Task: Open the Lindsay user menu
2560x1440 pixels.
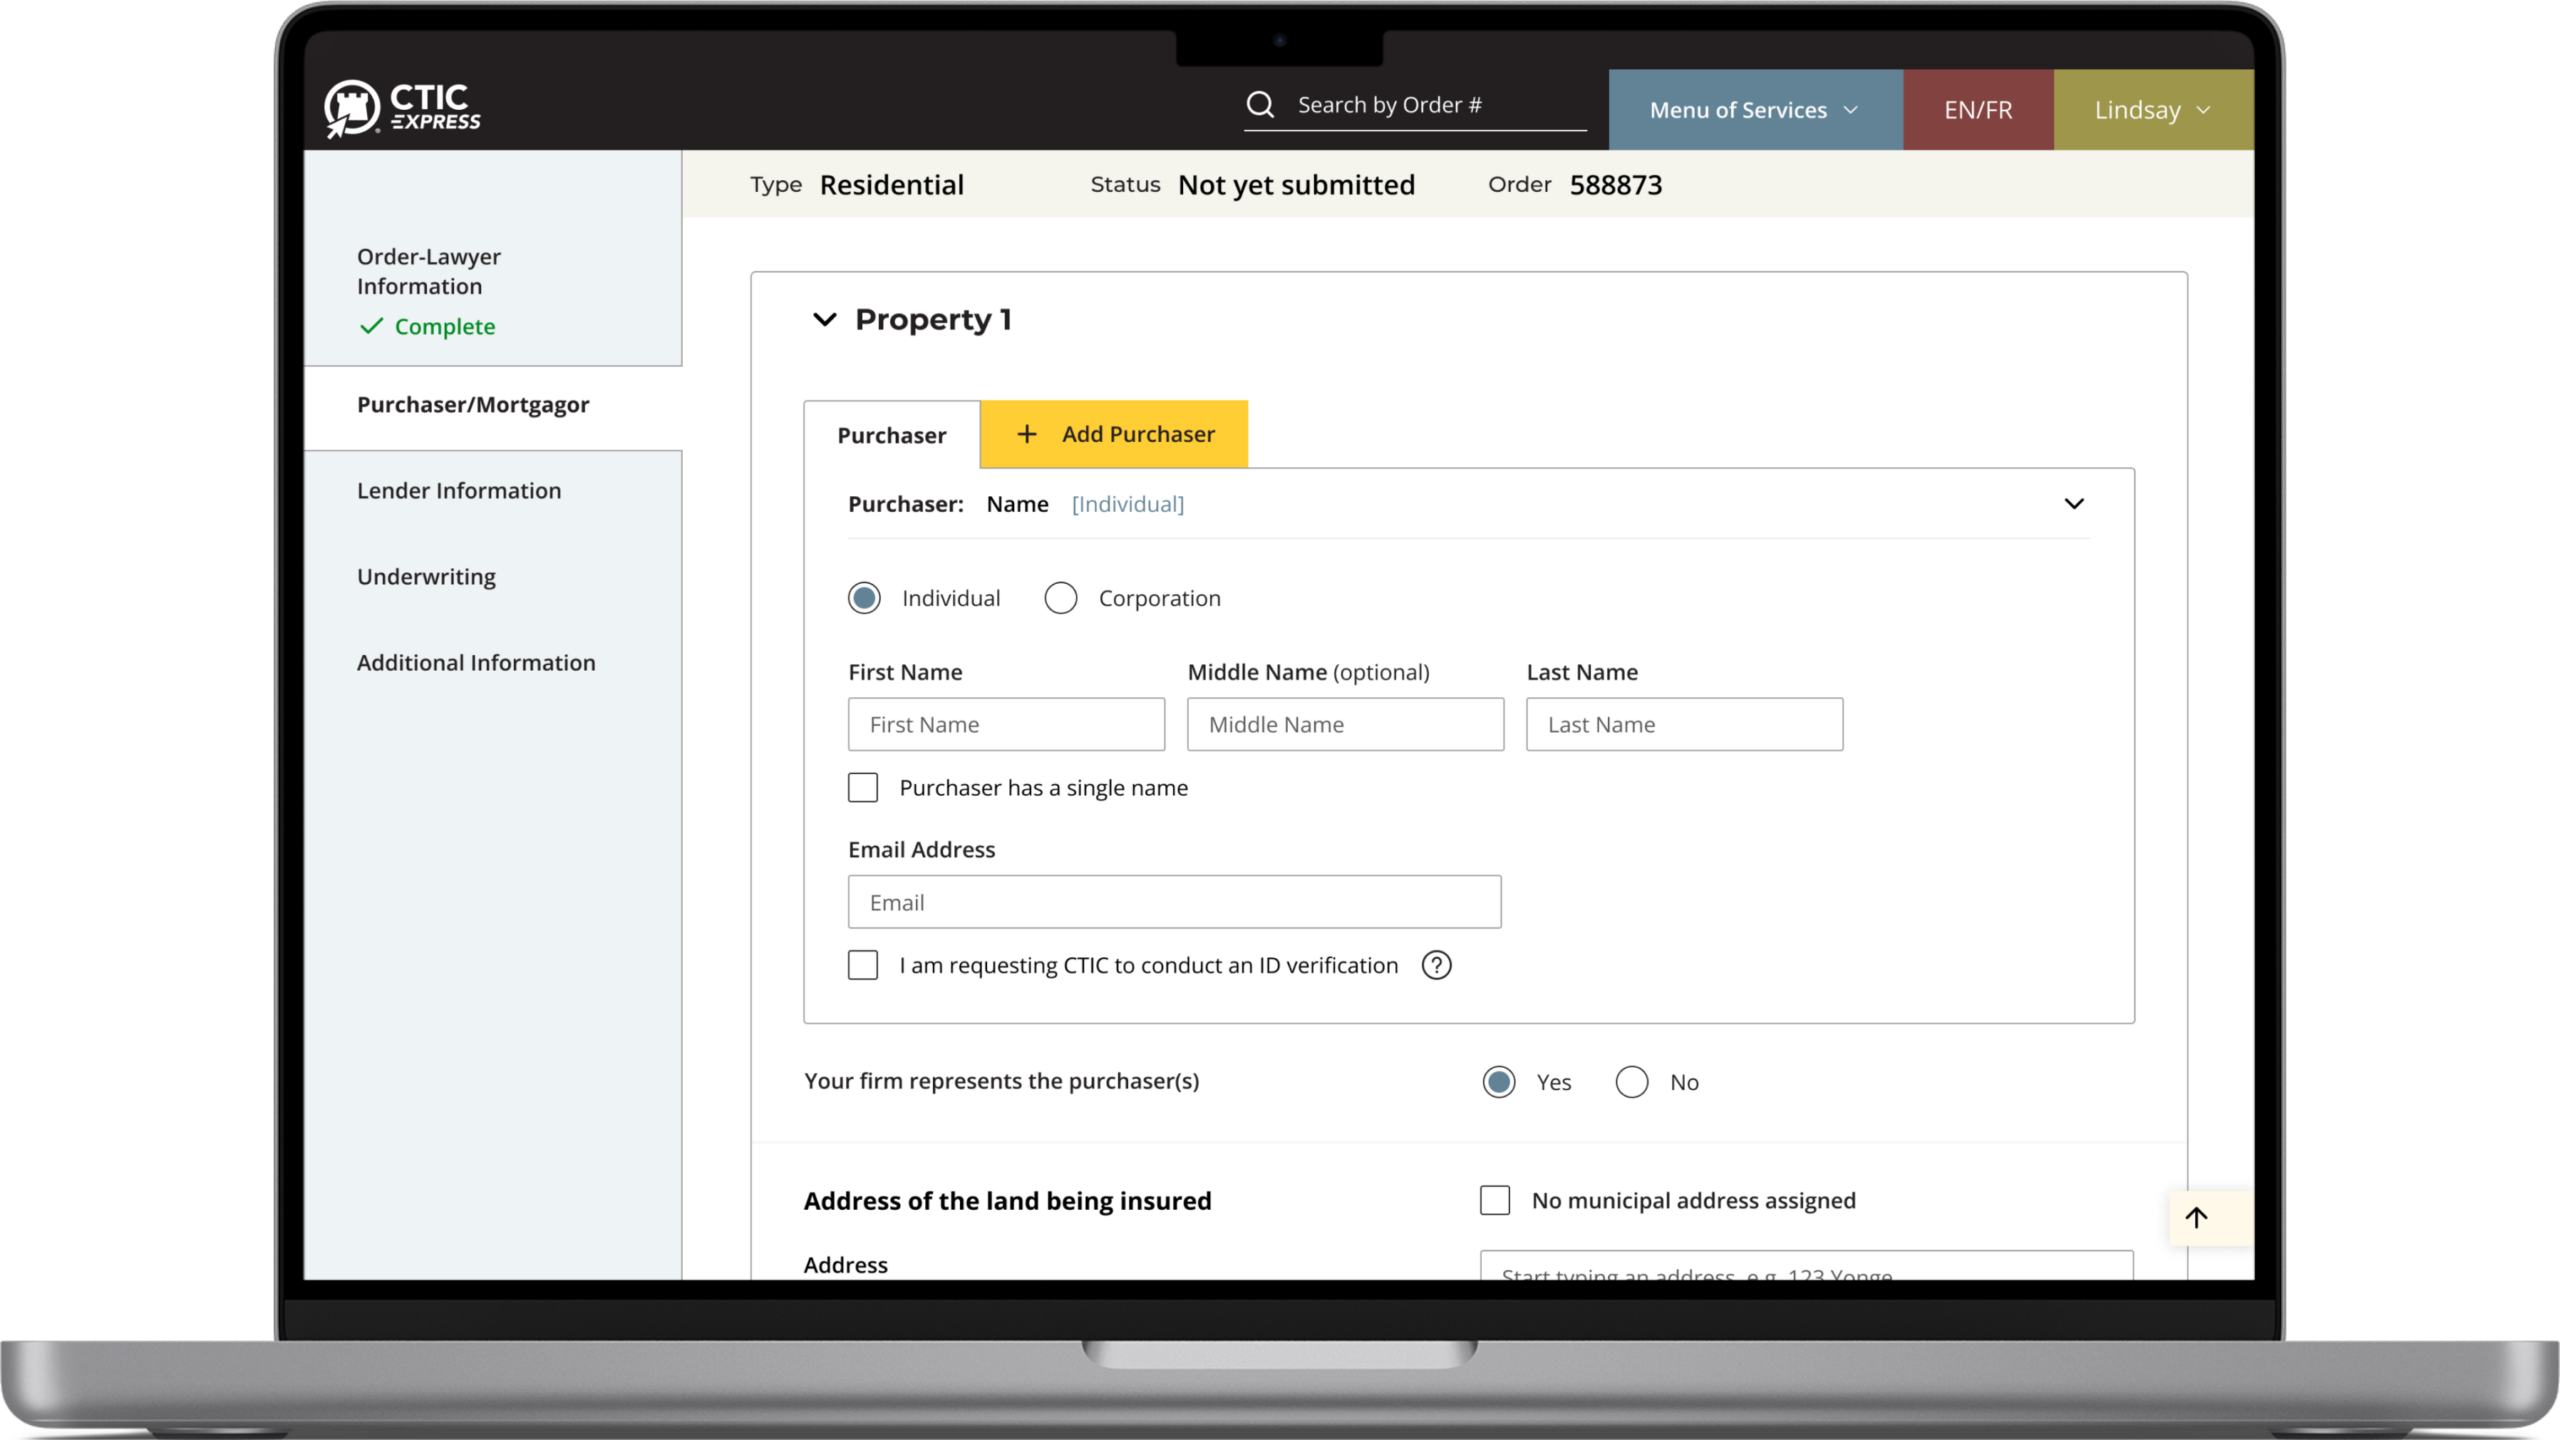Action: [x=2152, y=110]
